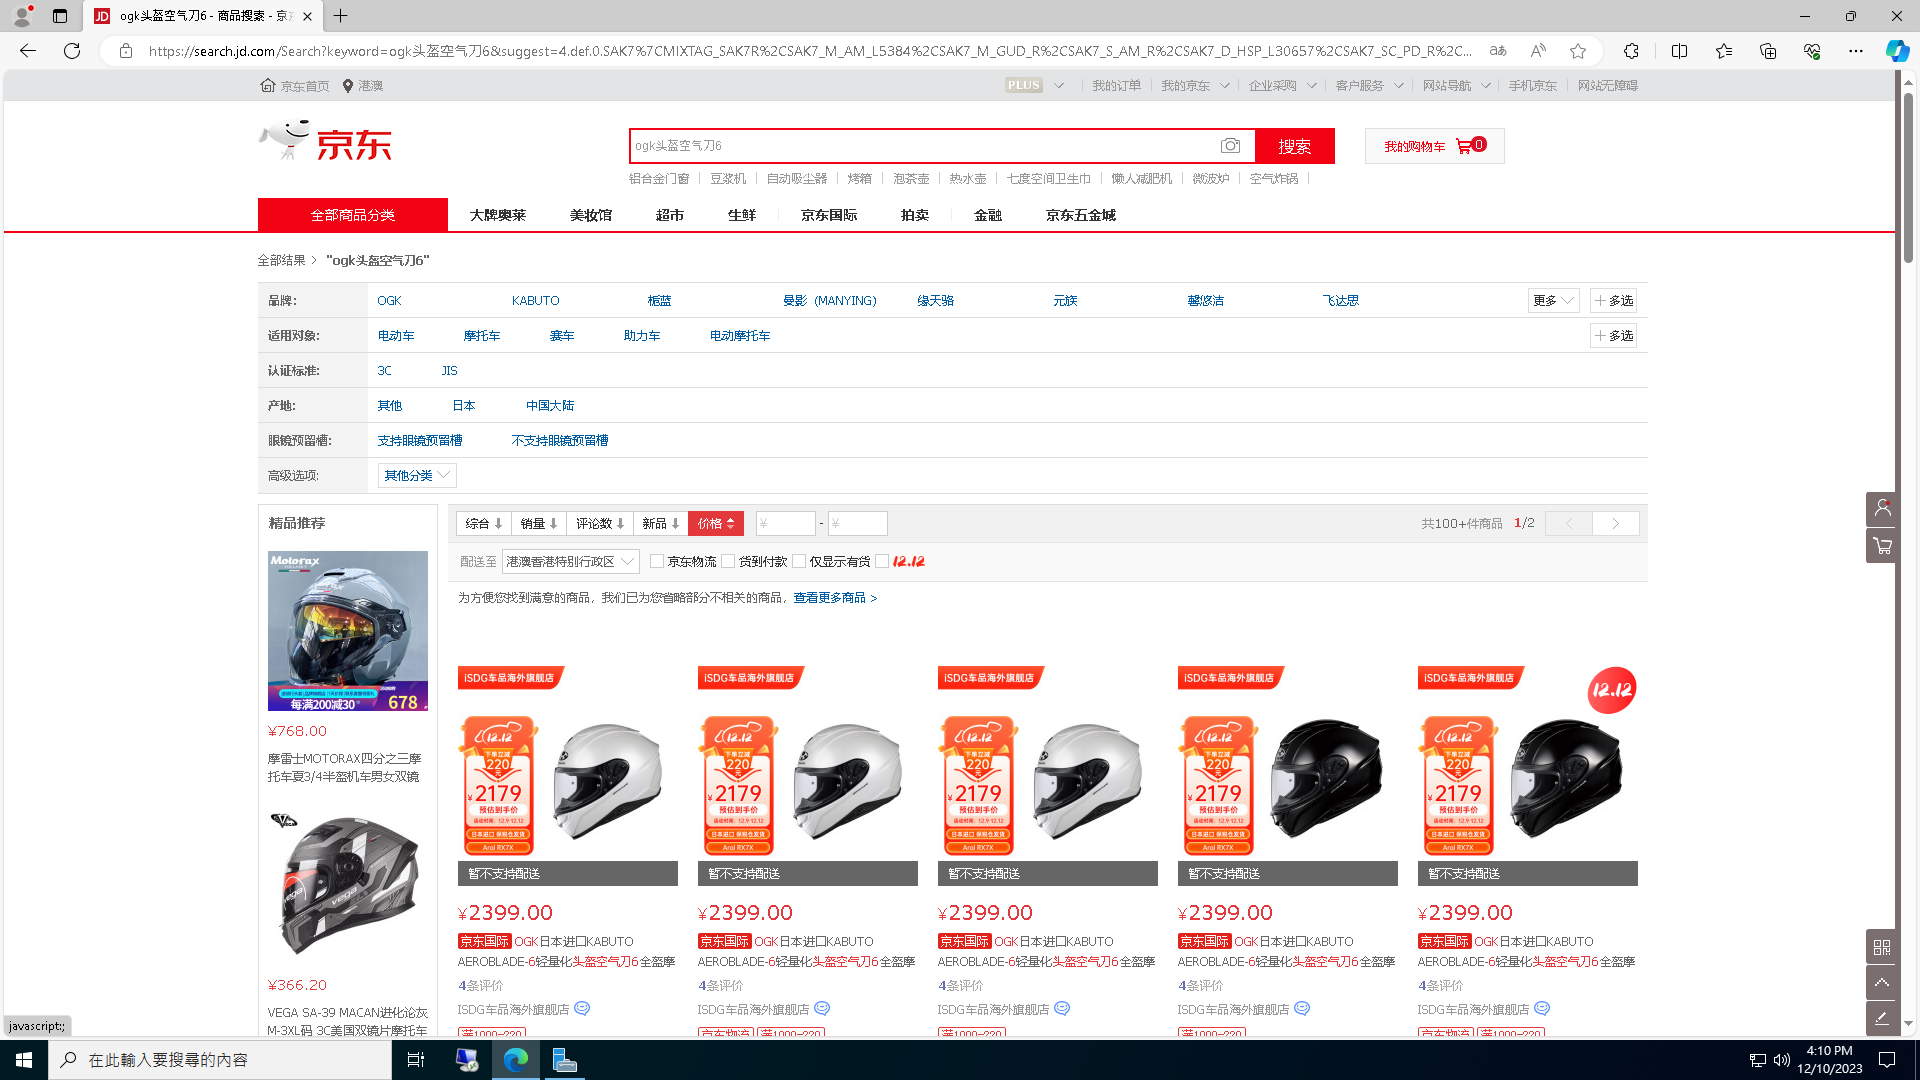Image resolution: width=1920 pixels, height=1080 pixels.
Task: Enable 适用对象 多选 multi-select
Action: pos(1614,336)
